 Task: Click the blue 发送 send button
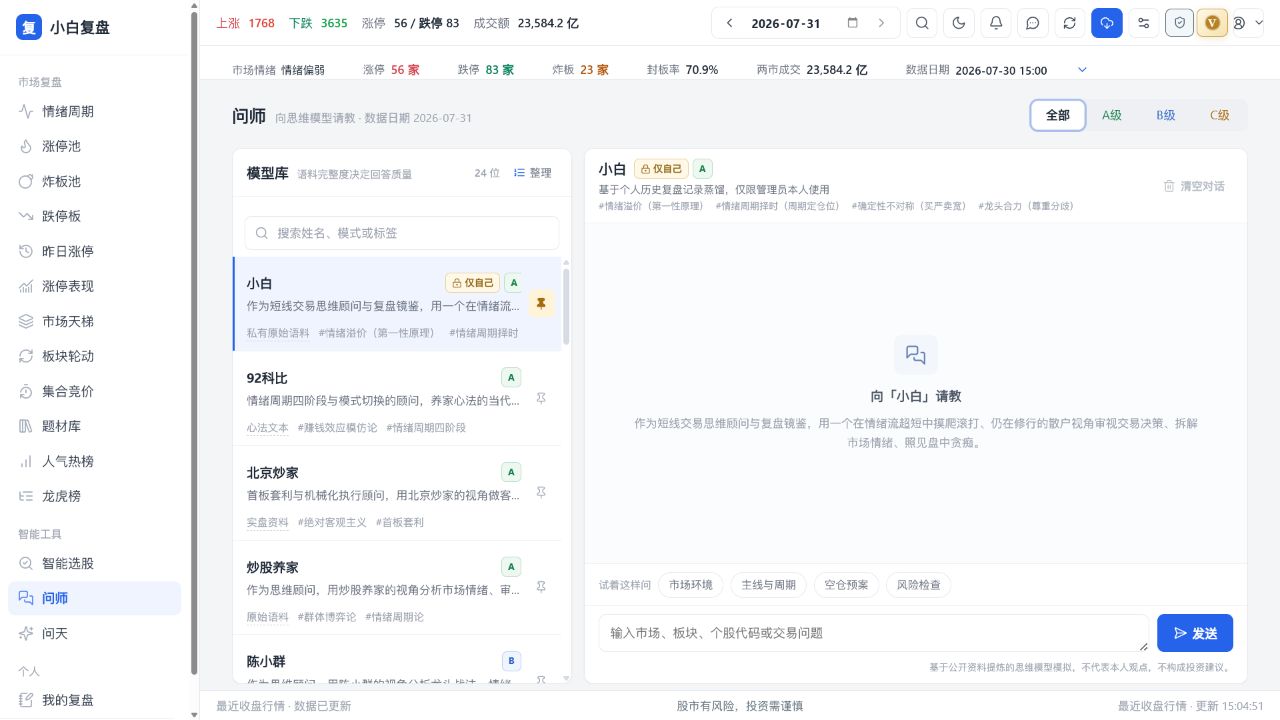pyautogui.click(x=1195, y=633)
